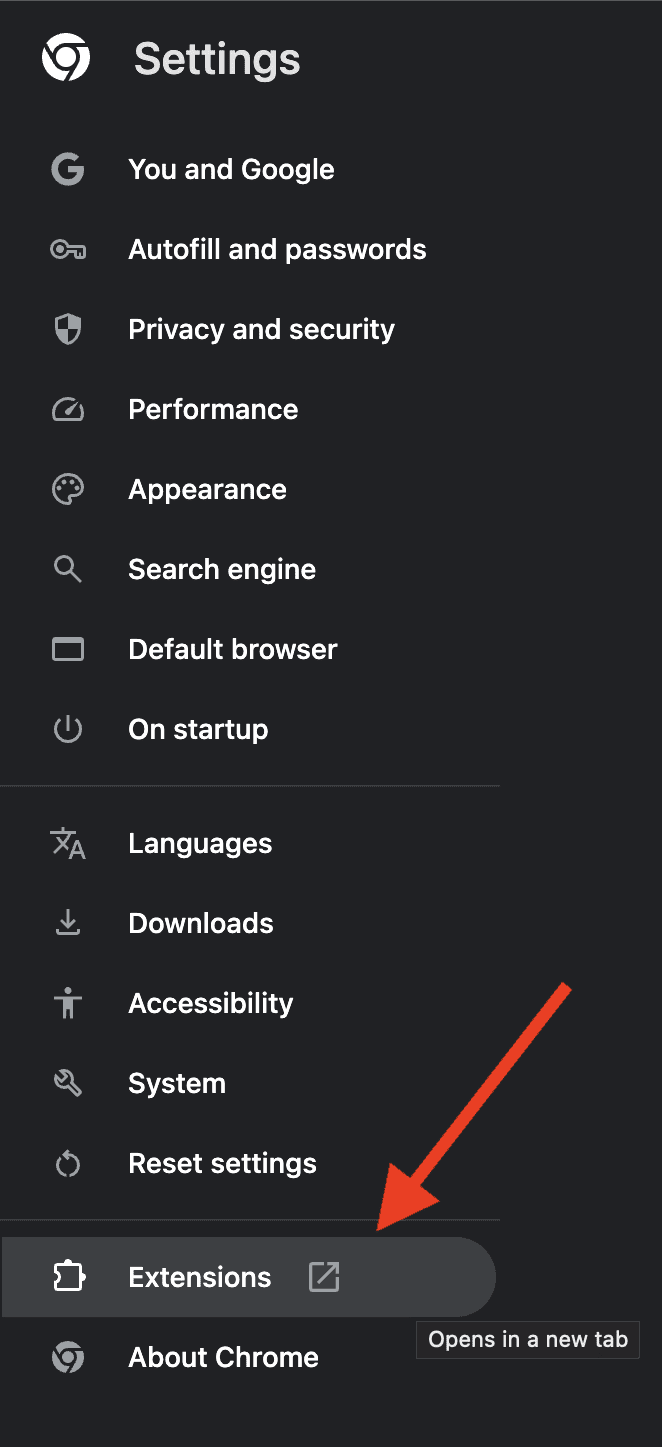Click the Google G icon
662x1447 pixels.
pyautogui.click(x=68, y=169)
